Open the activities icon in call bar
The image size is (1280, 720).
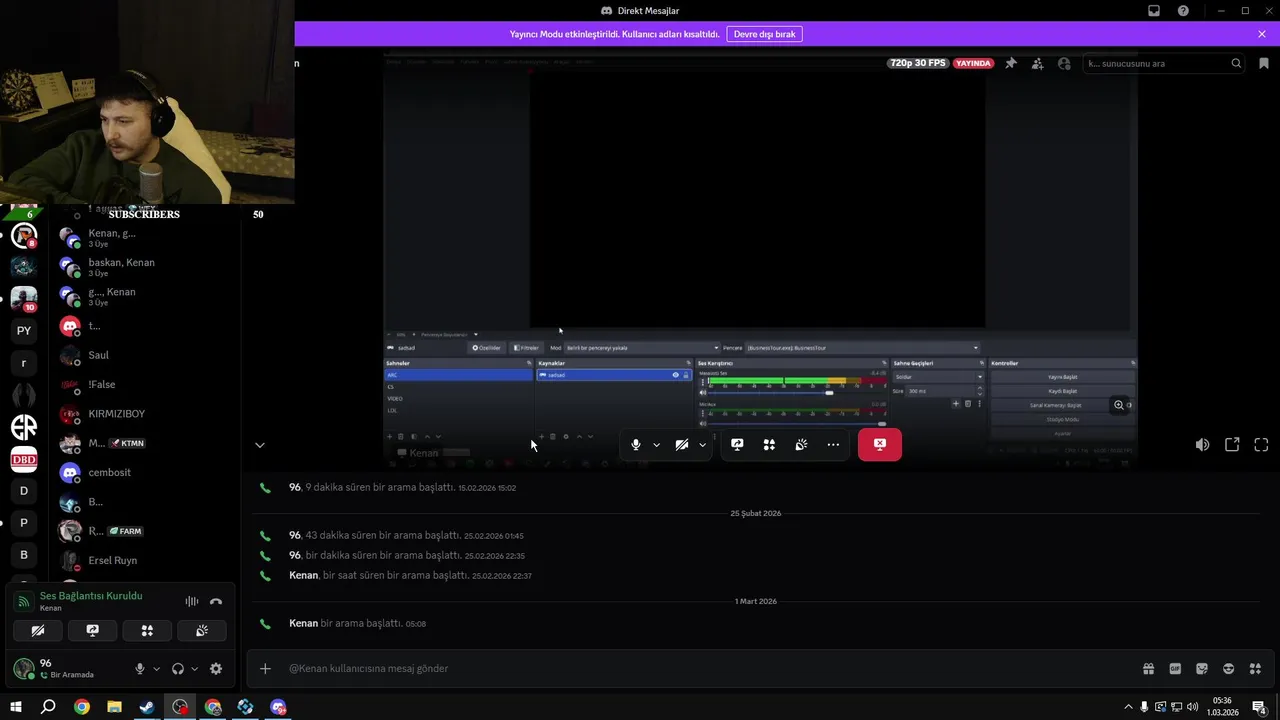[x=769, y=445]
